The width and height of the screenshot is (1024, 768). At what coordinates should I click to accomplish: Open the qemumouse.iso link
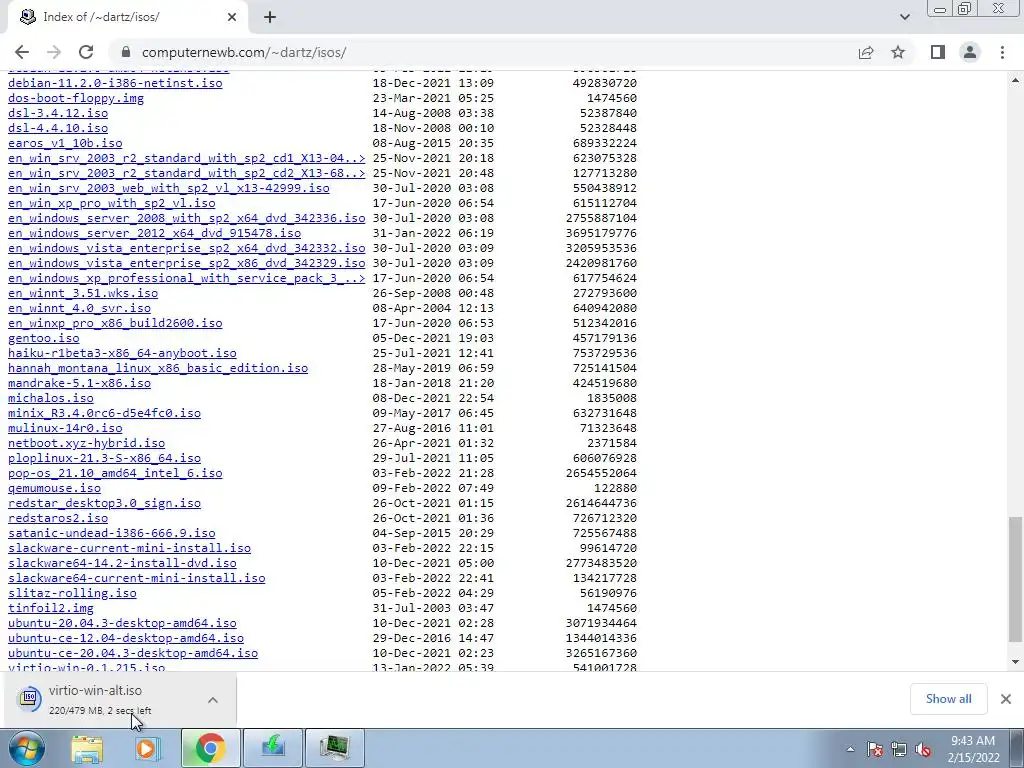click(x=55, y=488)
